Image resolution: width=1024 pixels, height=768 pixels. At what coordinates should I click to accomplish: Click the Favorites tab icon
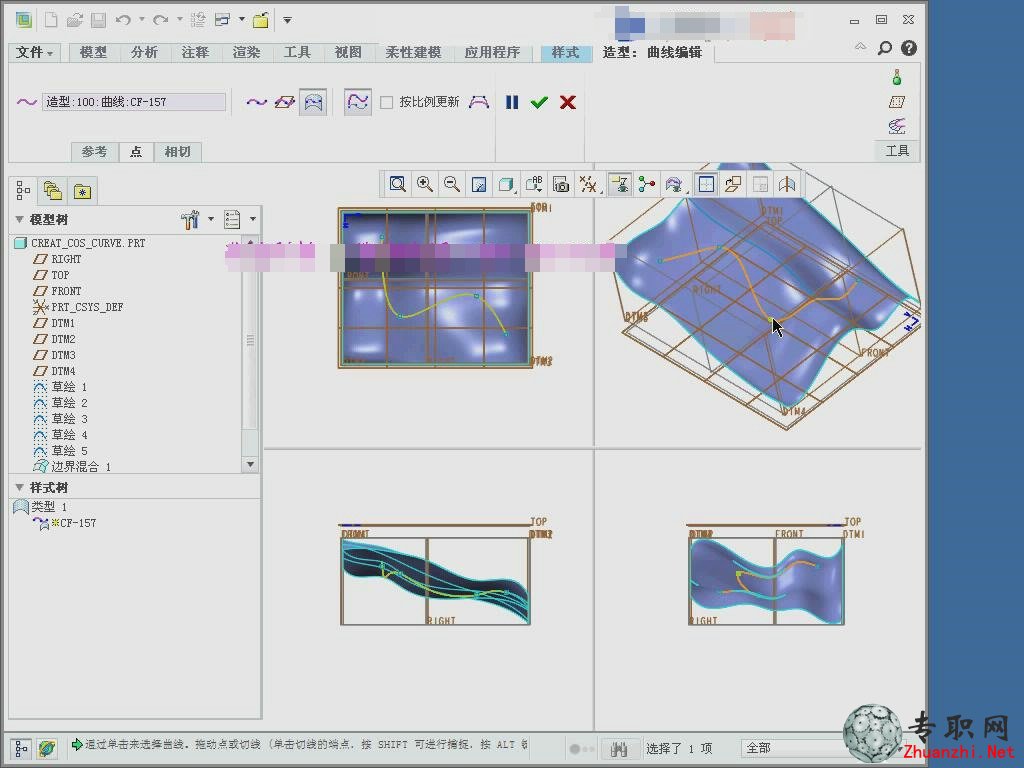click(82, 191)
